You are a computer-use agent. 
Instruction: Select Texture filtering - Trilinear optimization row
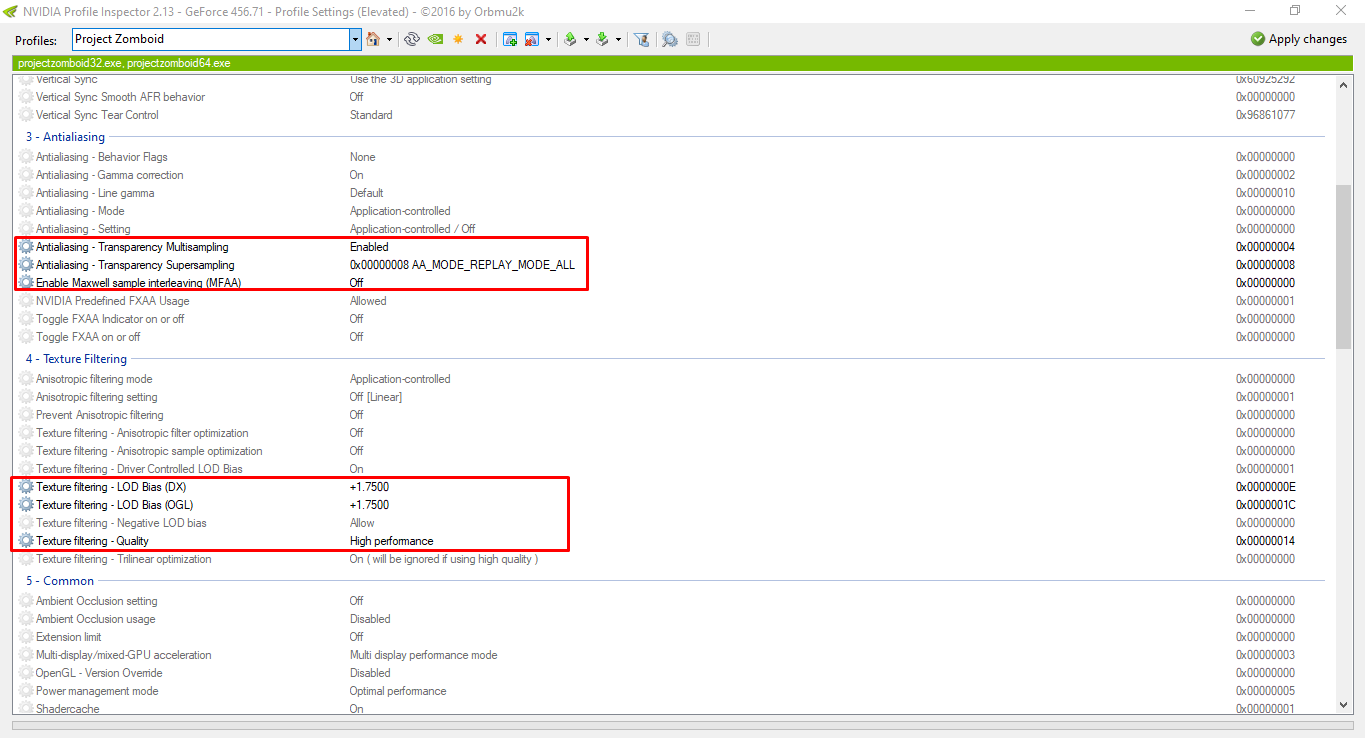point(671,559)
